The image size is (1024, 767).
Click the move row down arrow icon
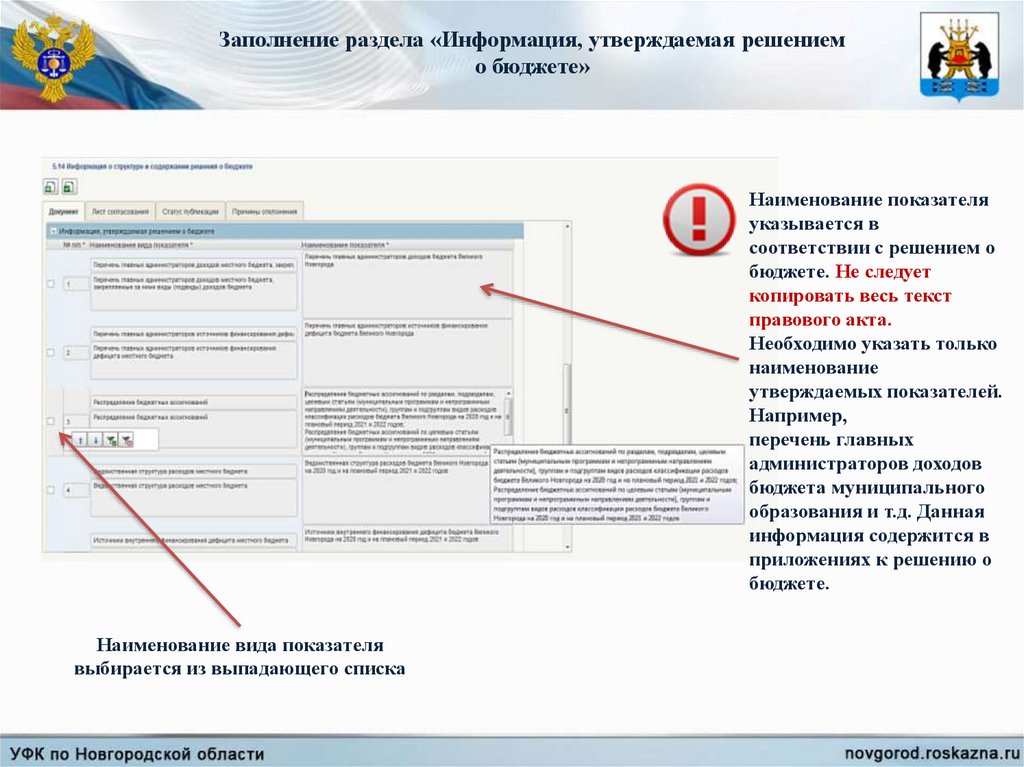click(96, 439)
